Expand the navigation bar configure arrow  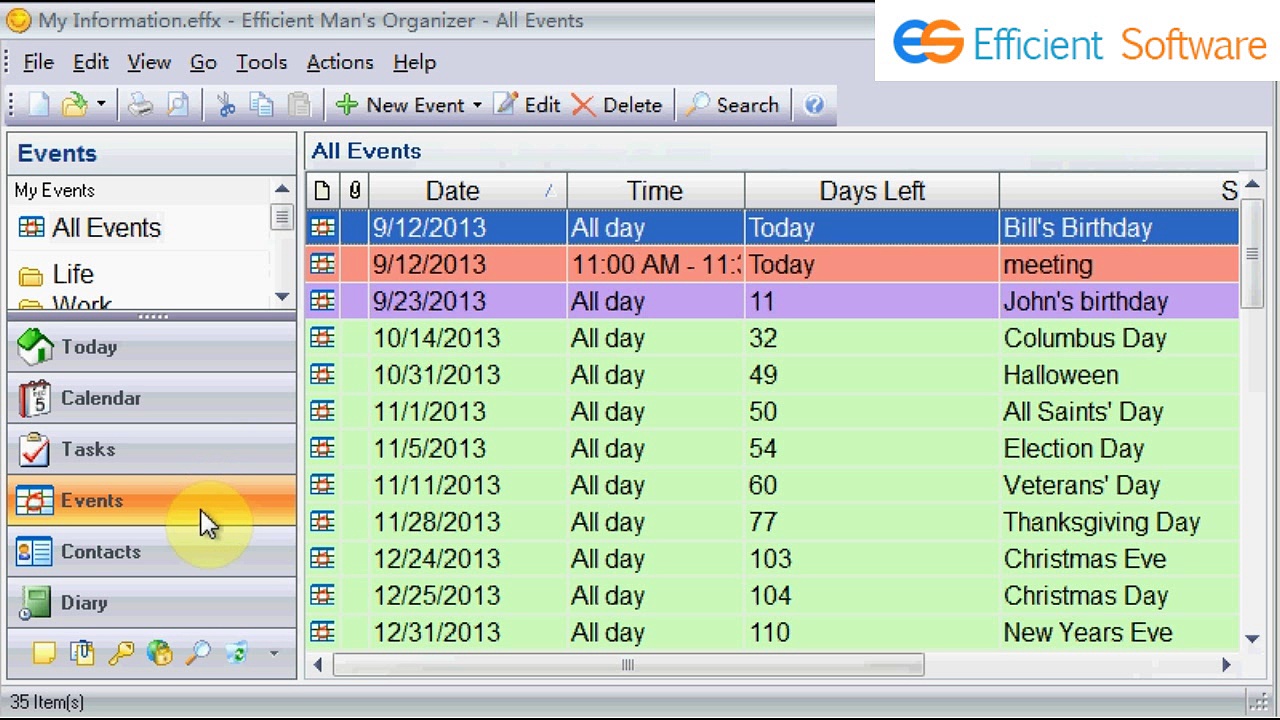click(273, 654)
